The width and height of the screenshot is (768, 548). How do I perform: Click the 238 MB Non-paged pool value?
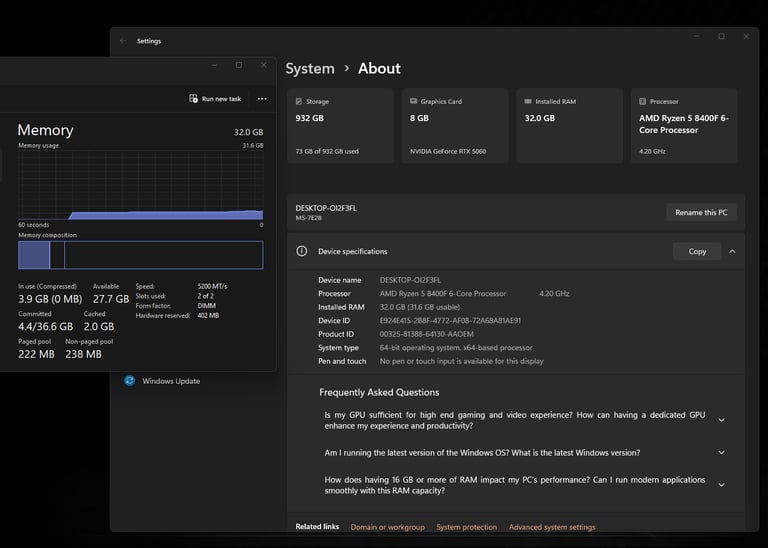pos(83,354)
